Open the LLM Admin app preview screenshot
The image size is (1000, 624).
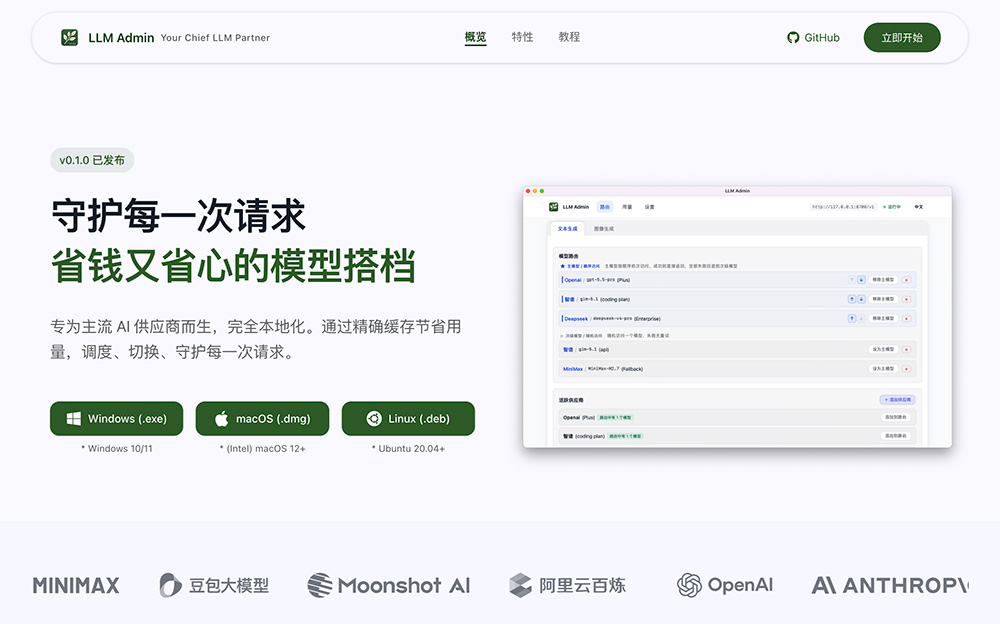[737, 317]
